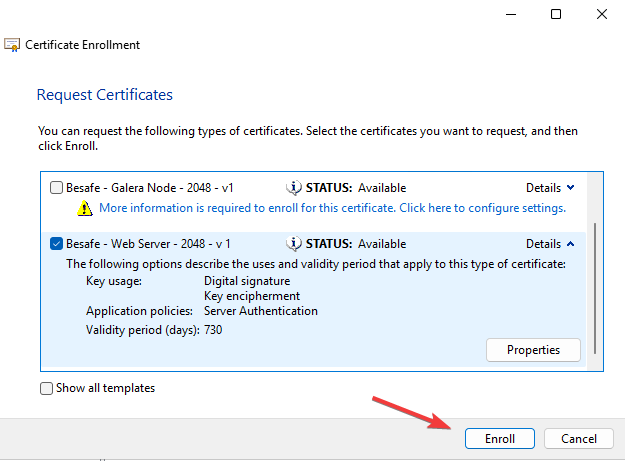Uncheck the Besafe - Web Server checkbox
Viewport: 625px width, 461px height.
pos(56,243)
